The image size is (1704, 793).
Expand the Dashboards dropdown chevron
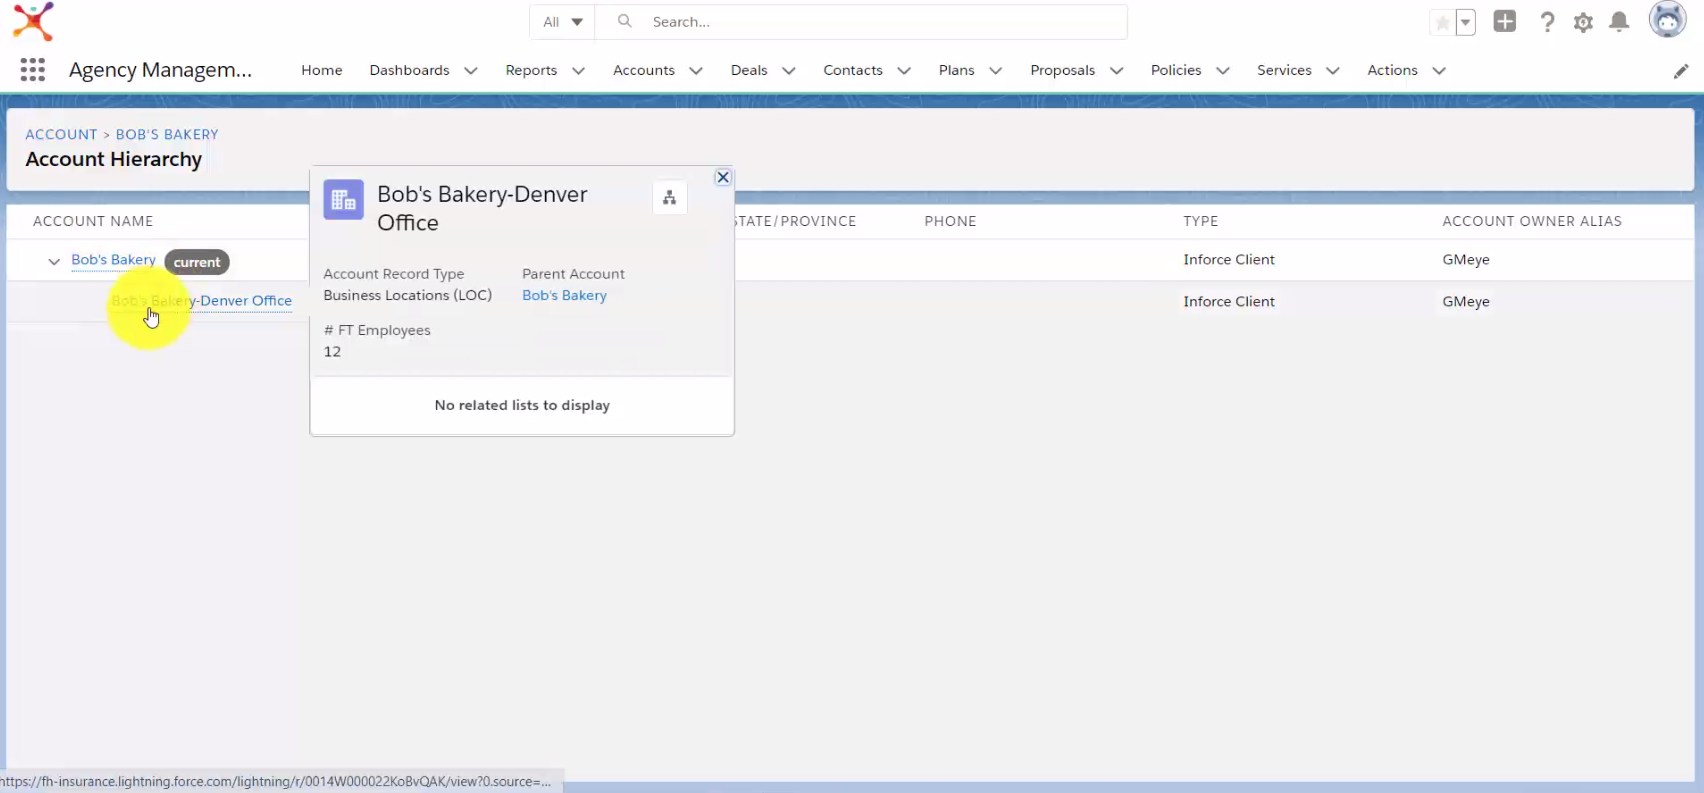471,71
